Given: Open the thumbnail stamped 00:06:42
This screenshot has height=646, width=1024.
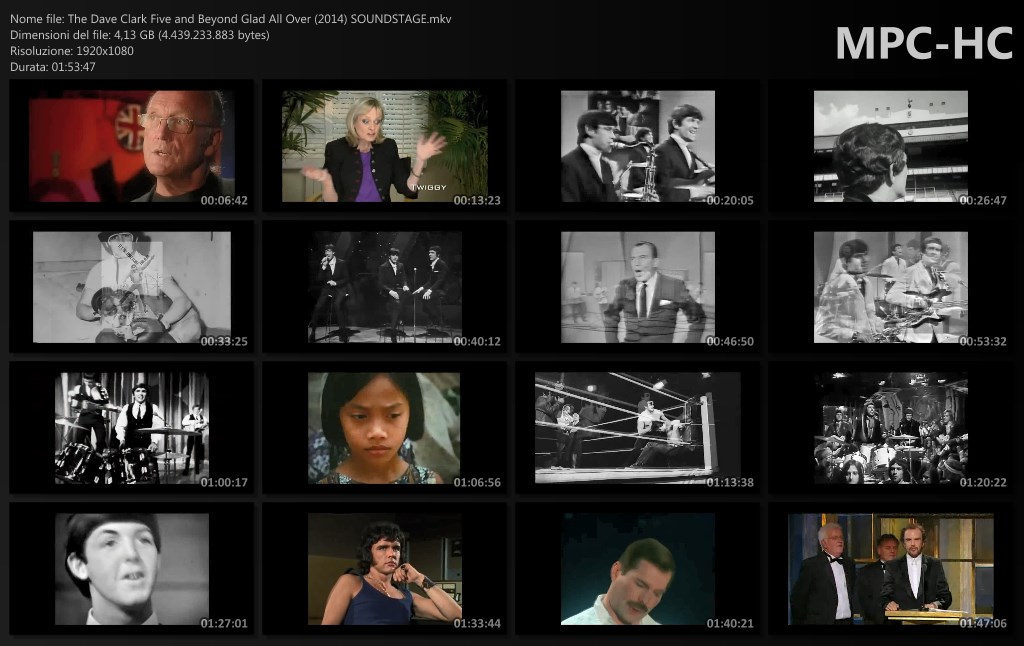Looking at the screenshot, I should pyautogui.click(x=131, y=146).
